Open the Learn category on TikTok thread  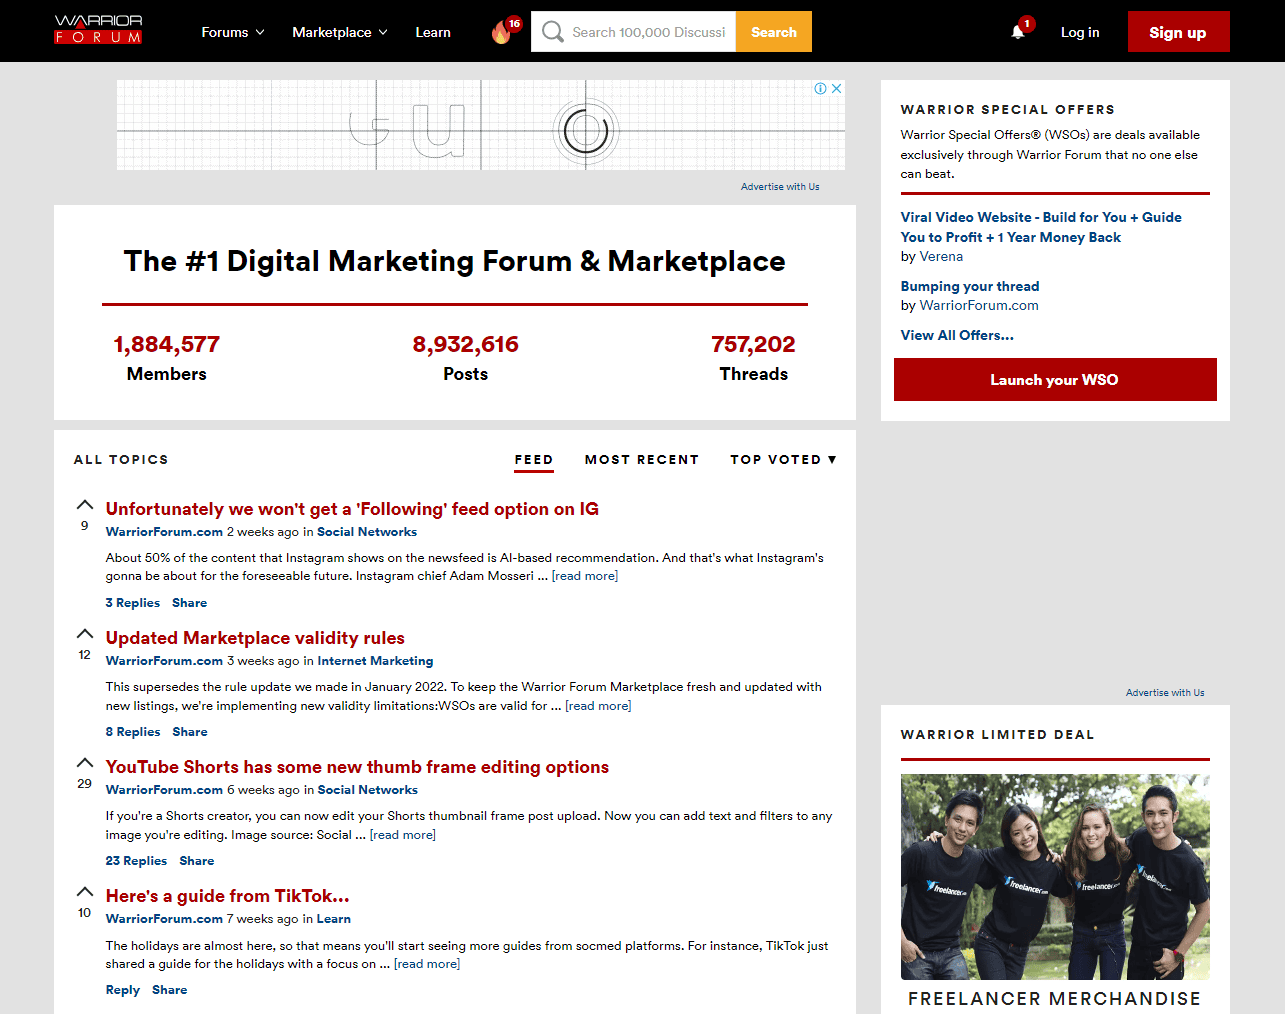pos(334,919)
